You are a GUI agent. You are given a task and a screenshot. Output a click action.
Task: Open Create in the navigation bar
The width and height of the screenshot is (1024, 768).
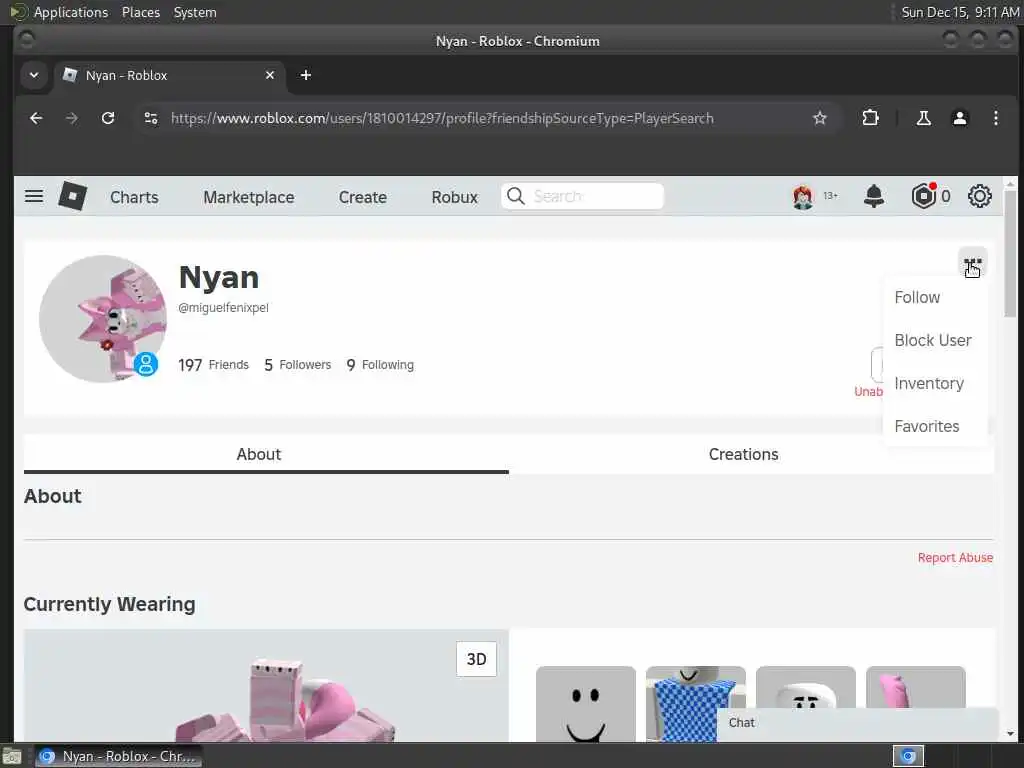click(362, 197)
